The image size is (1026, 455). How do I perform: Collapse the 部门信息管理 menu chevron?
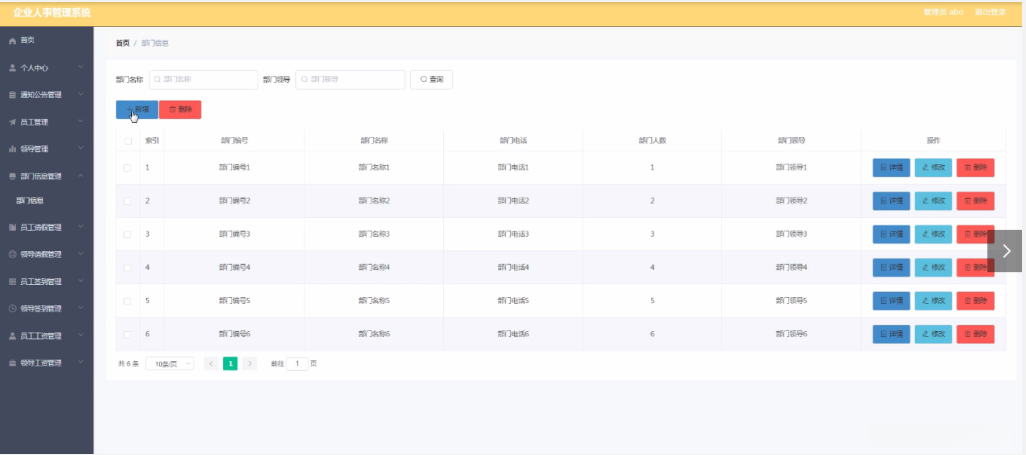80,175
